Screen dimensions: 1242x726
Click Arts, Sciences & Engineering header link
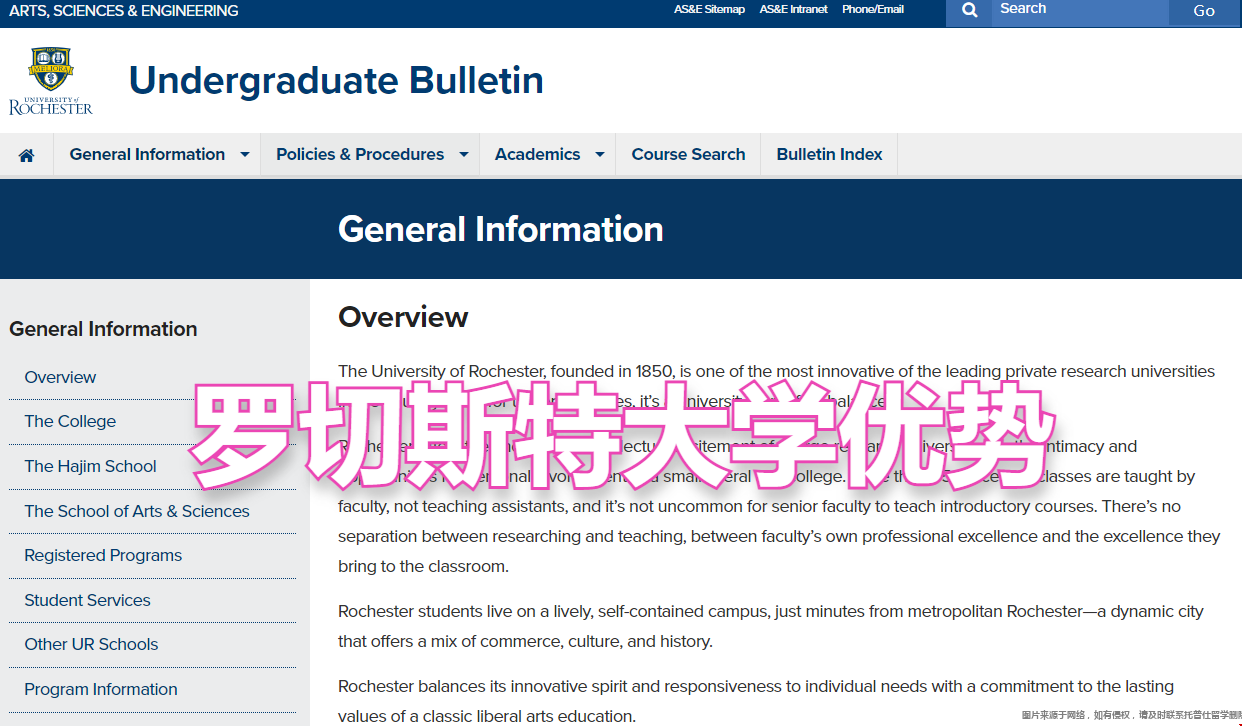pyautogui.click(x=124, y=11)
